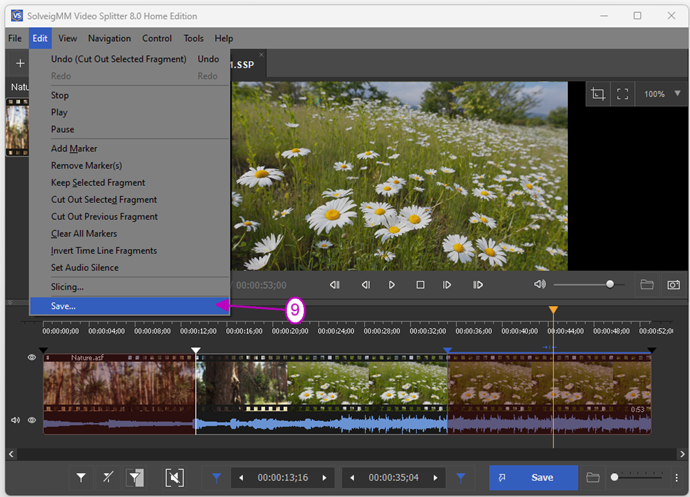Choose Add Marker menu entry
Screen dimensions: 690x497
click(130, 148)
